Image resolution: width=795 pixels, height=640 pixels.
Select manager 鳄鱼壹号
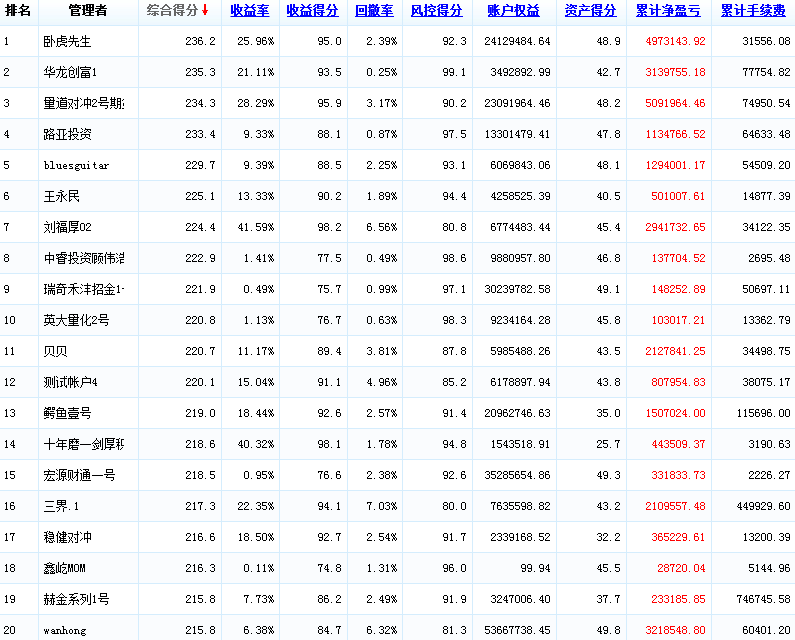pyautogui.click(x=67, y=413)
